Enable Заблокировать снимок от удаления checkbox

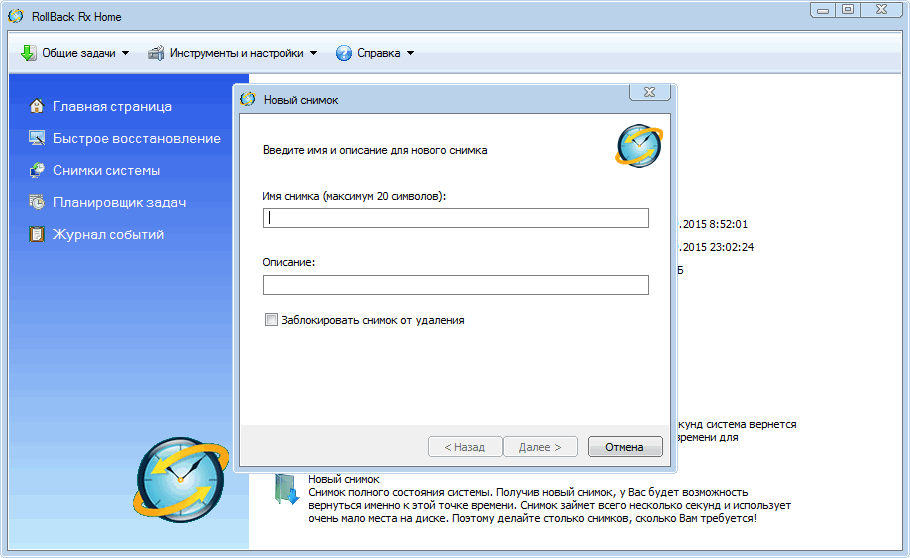tap(271, 320)
